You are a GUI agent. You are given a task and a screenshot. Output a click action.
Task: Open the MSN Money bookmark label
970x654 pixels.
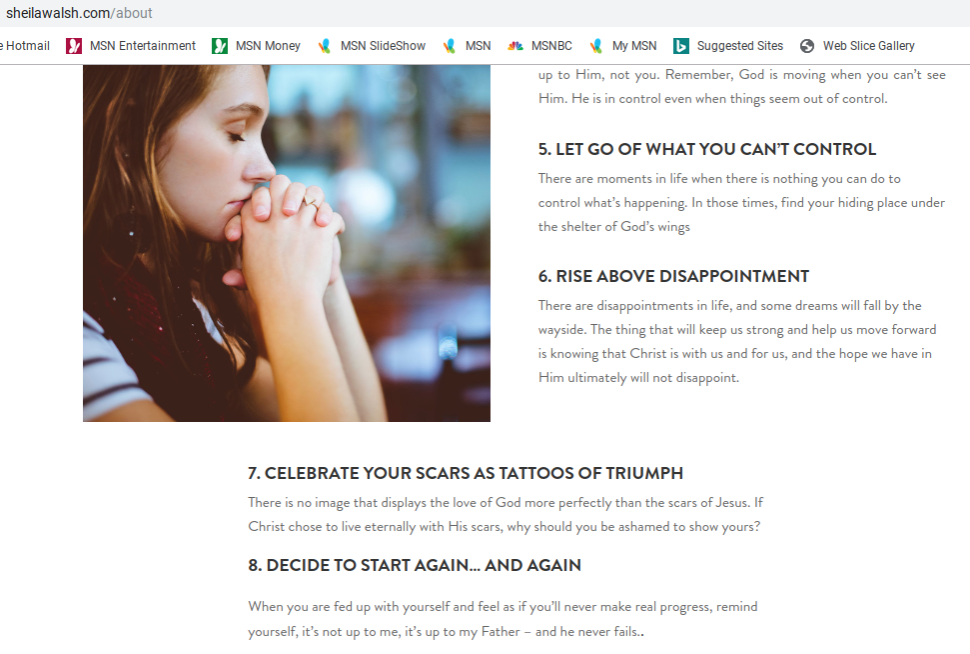click(268, 46)
